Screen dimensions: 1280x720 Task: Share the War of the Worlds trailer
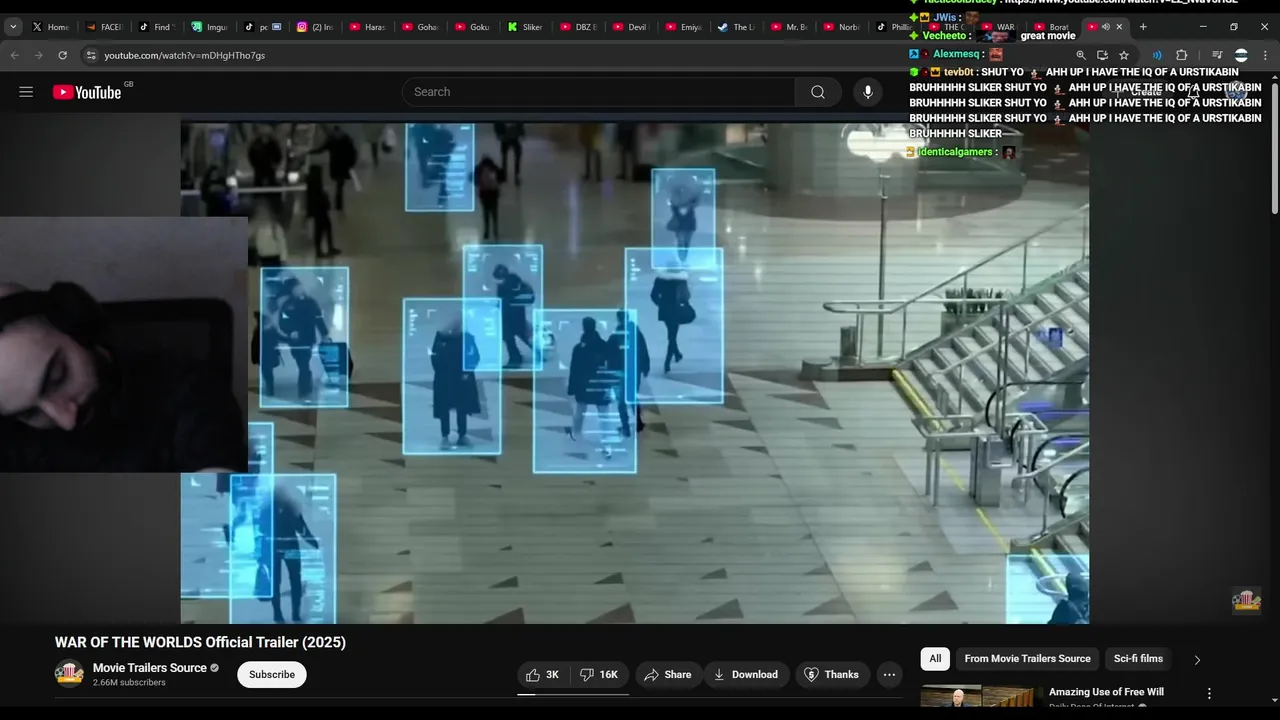point(667,675)
